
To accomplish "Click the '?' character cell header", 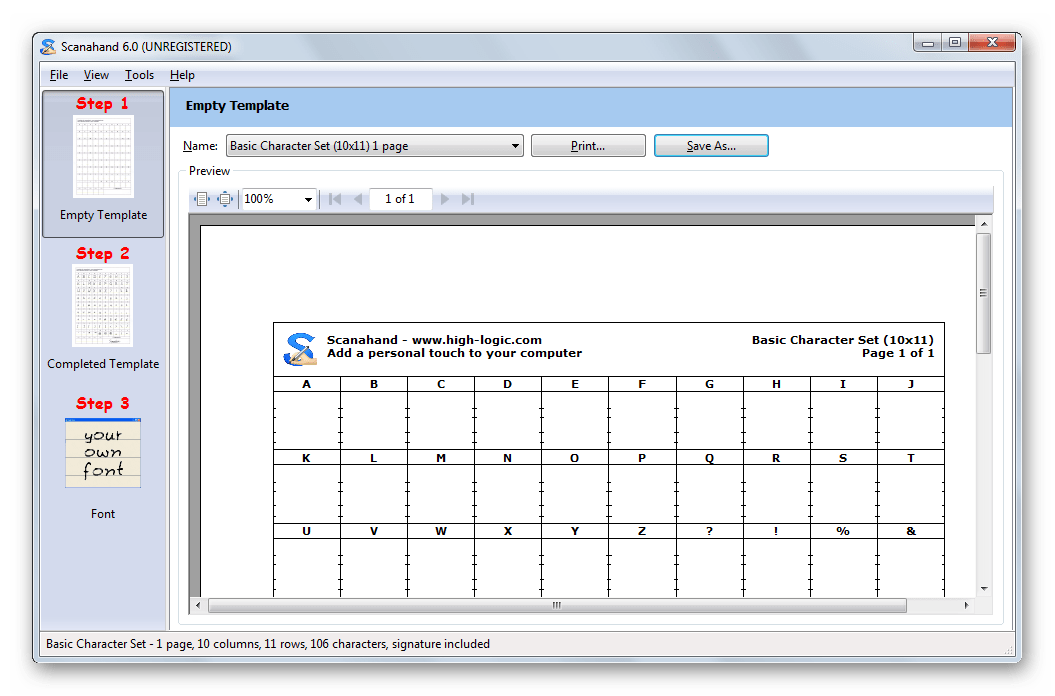I will click(709, 531).
